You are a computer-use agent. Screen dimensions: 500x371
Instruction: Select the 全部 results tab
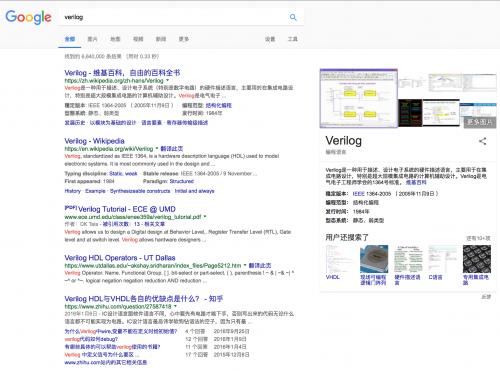[x=70, y=39]
